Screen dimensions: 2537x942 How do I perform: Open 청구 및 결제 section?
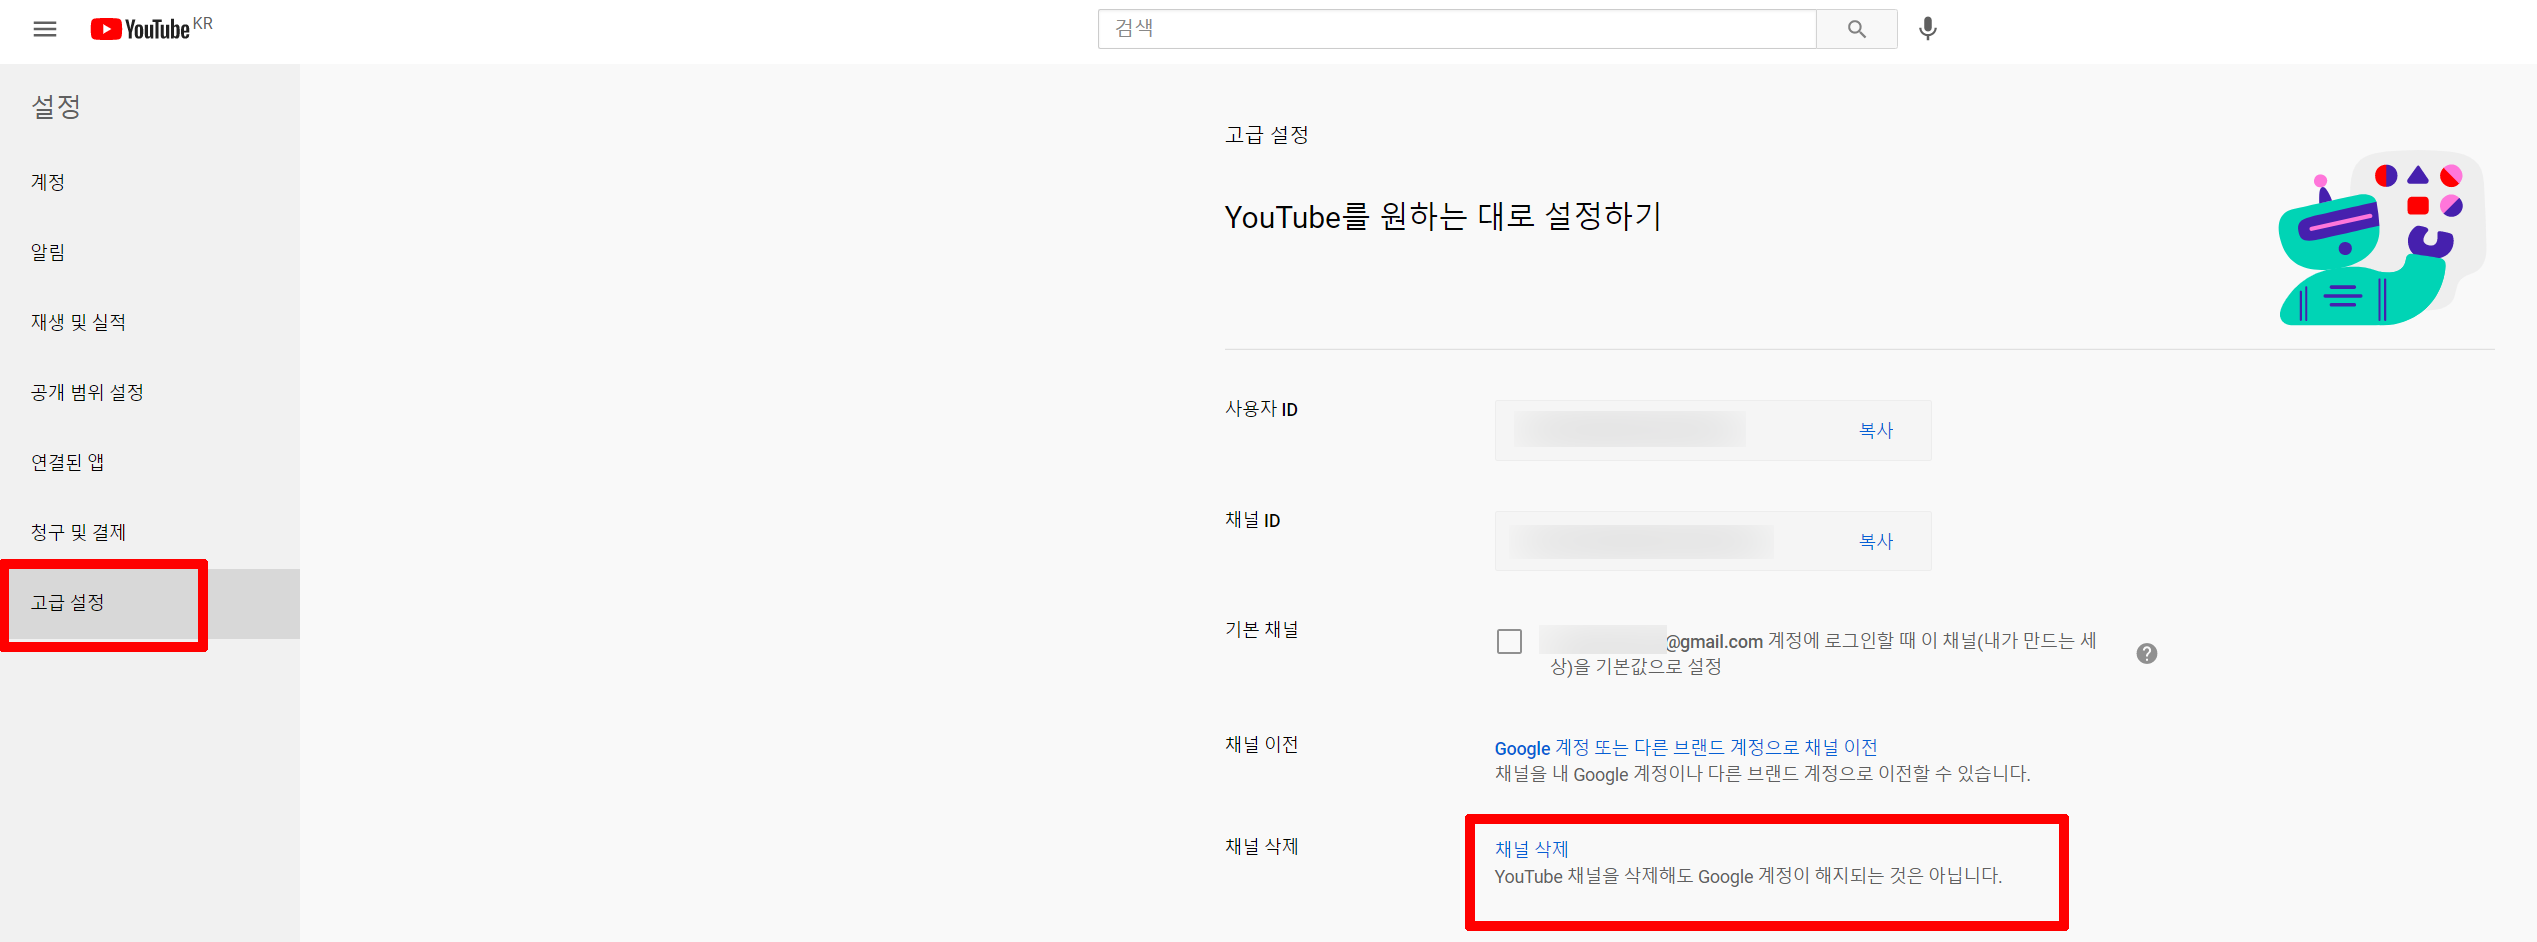point(150,532)
